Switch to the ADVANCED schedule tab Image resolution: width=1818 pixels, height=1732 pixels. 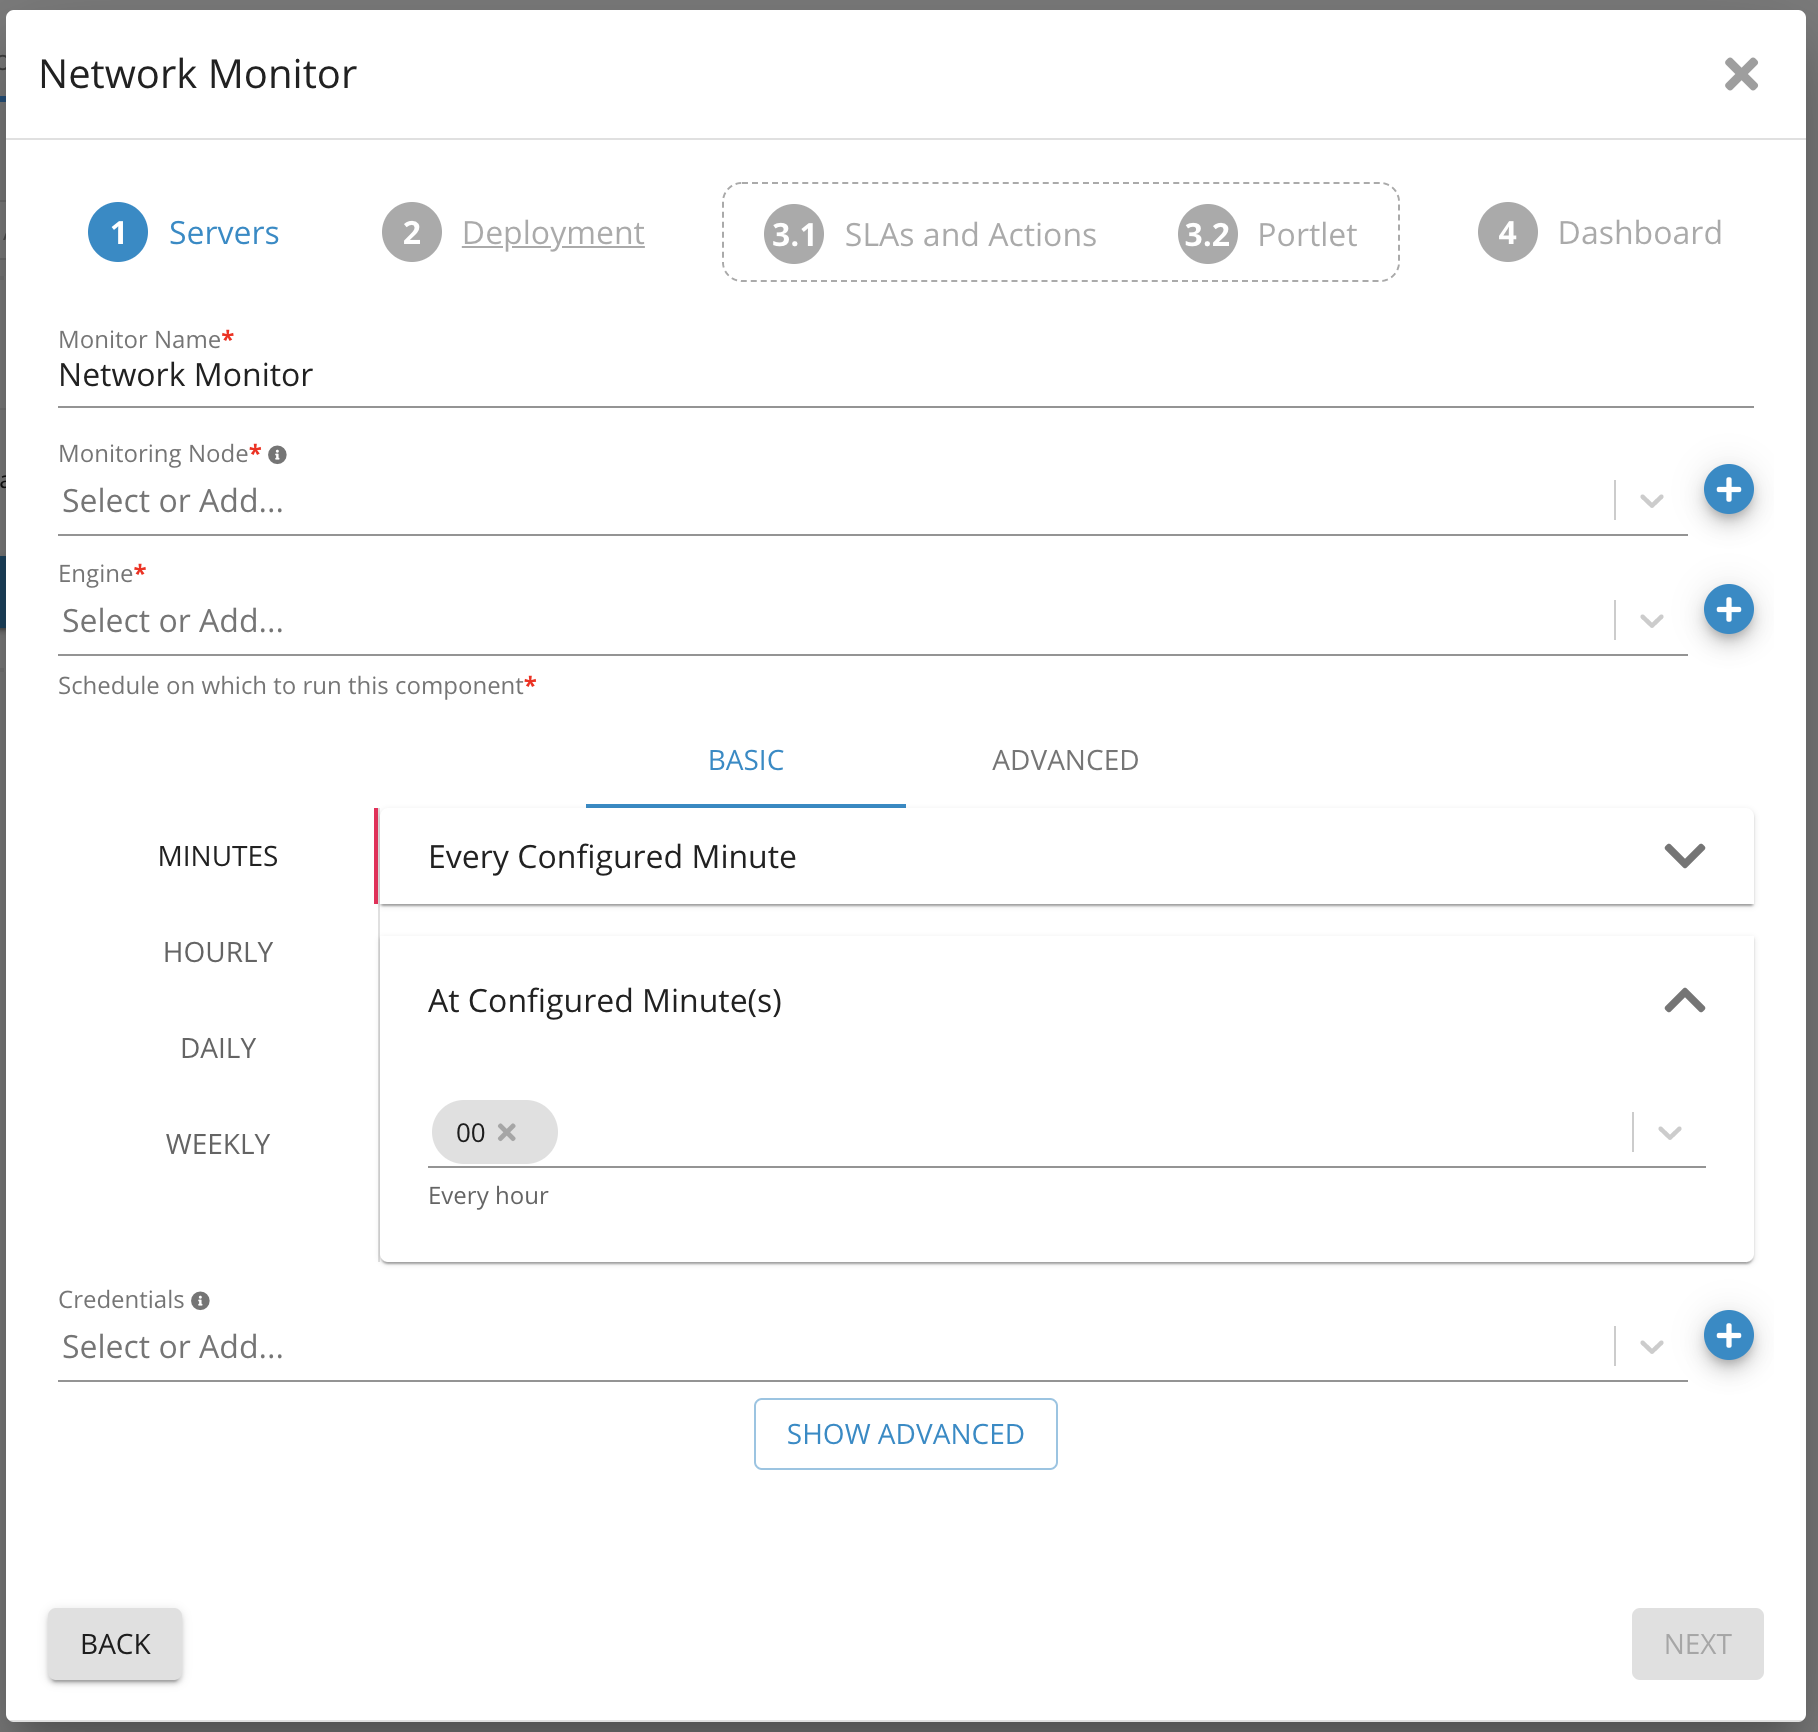click(1065, 761)
